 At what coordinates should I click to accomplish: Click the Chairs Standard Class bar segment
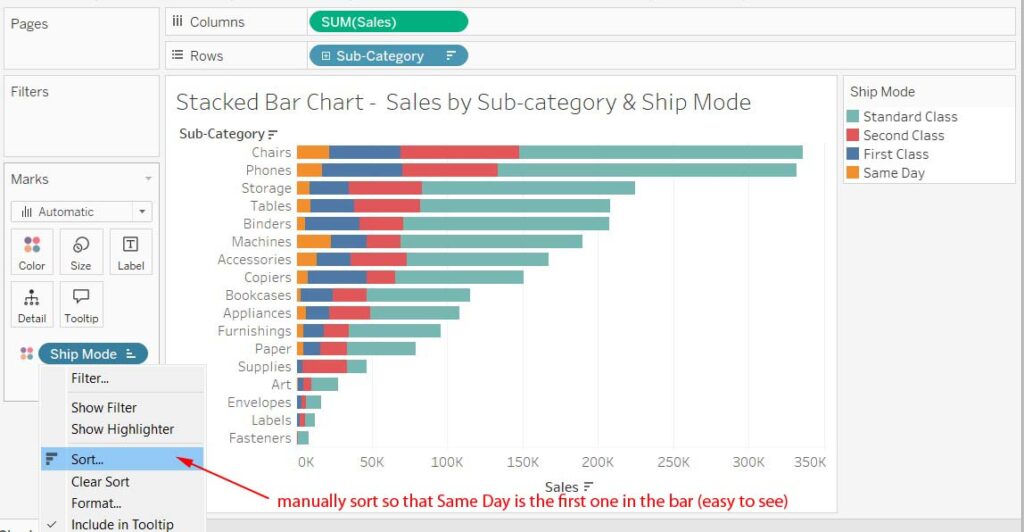pyautogui.click(x=660, y=152)
